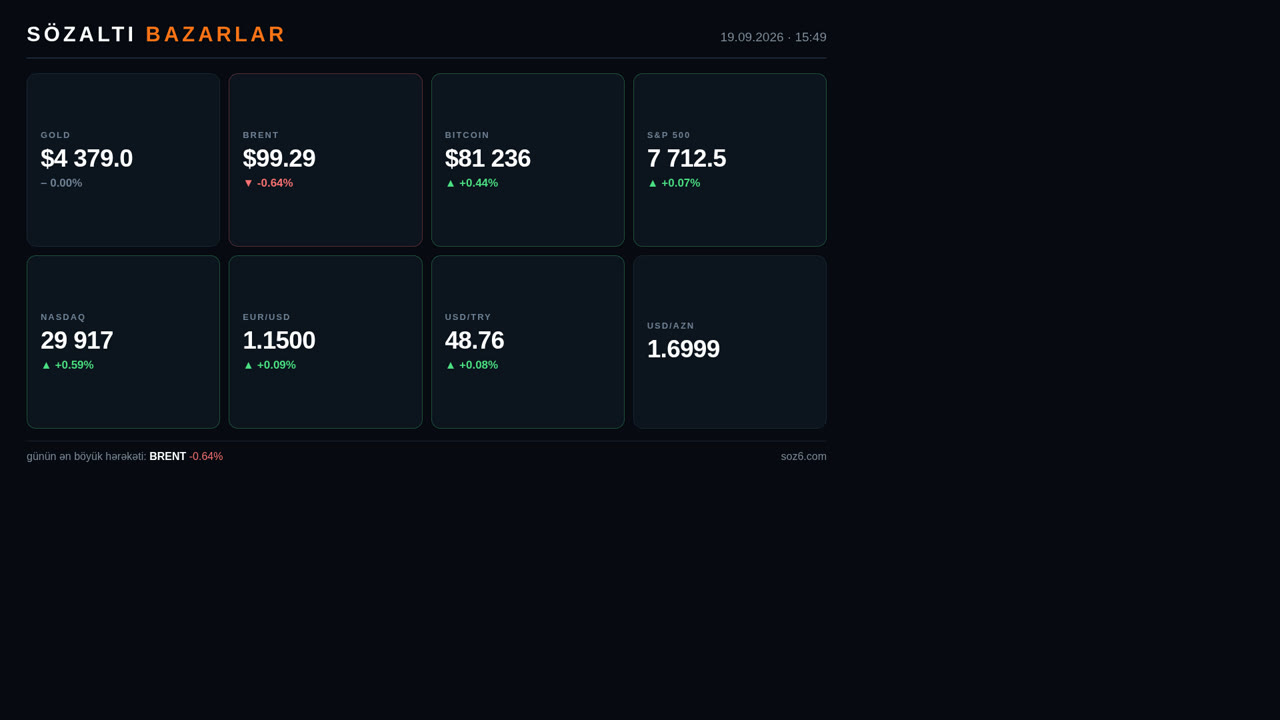Select the USD/AZN currency card
Image resolution: width=1280 pixels, height=720 pixels.
pos(730,342)
